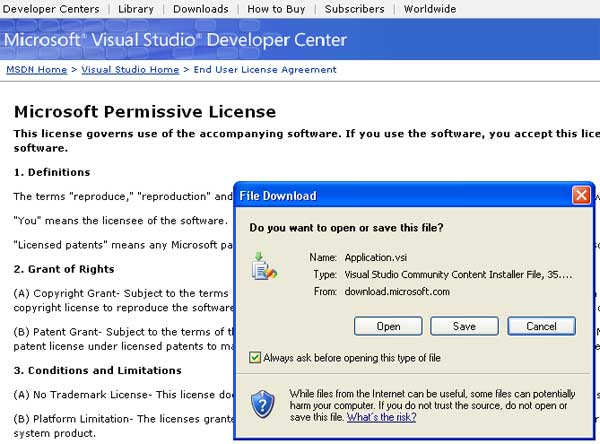Uncheck Always ask before opening this file type
Screen dimensions: 600x444
pyautogui.click(x=255, y=357)
